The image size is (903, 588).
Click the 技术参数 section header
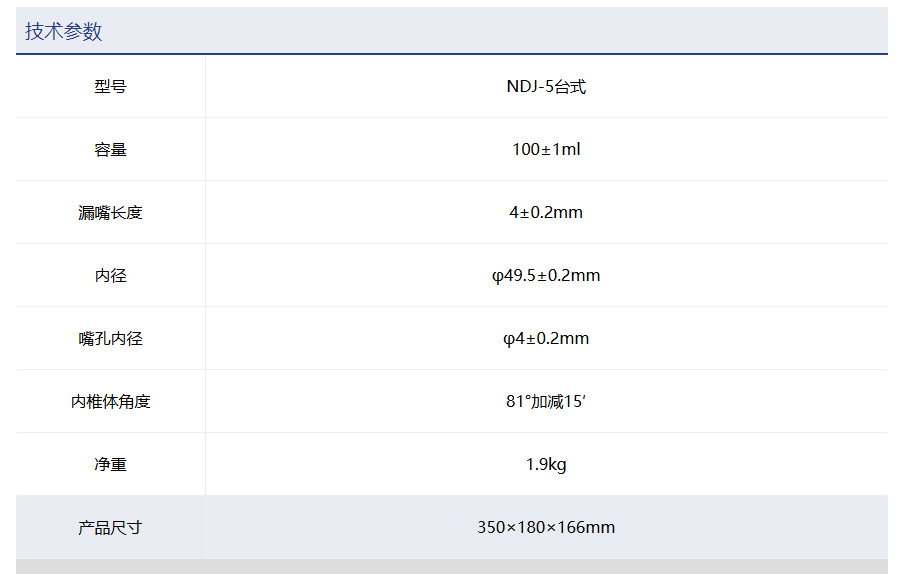[64, 32]
